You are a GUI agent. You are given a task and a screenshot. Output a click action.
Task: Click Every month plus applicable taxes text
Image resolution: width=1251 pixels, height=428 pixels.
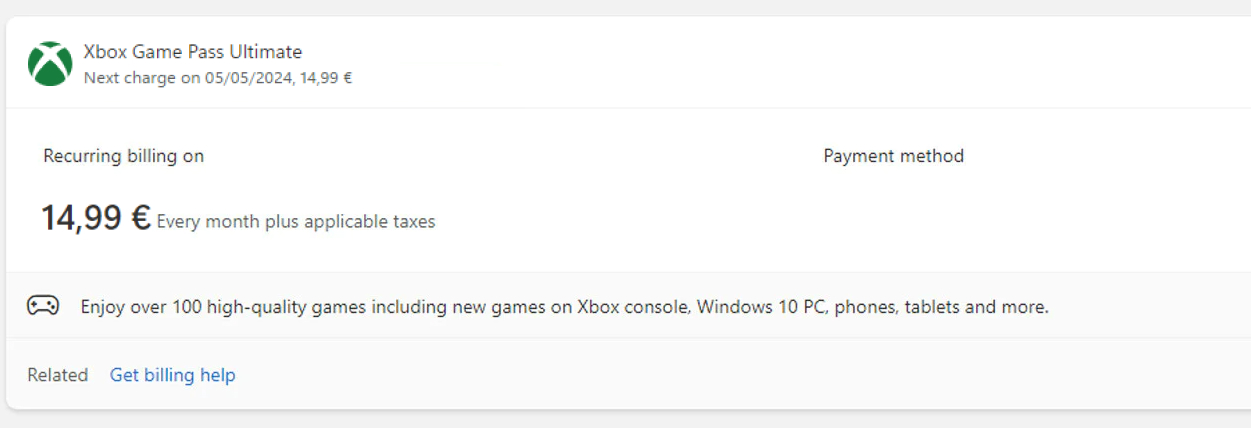296,222
